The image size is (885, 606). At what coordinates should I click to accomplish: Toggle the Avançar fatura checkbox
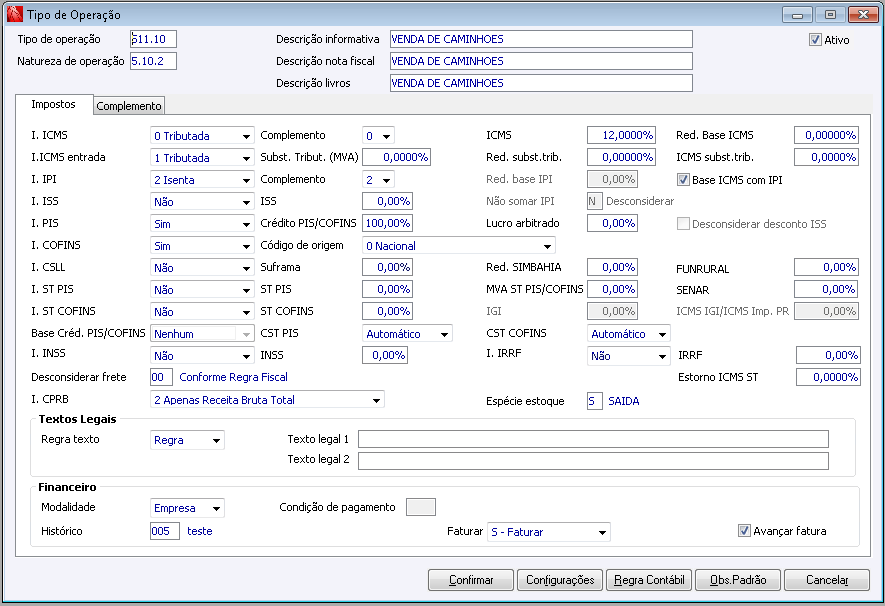point(744,531)
